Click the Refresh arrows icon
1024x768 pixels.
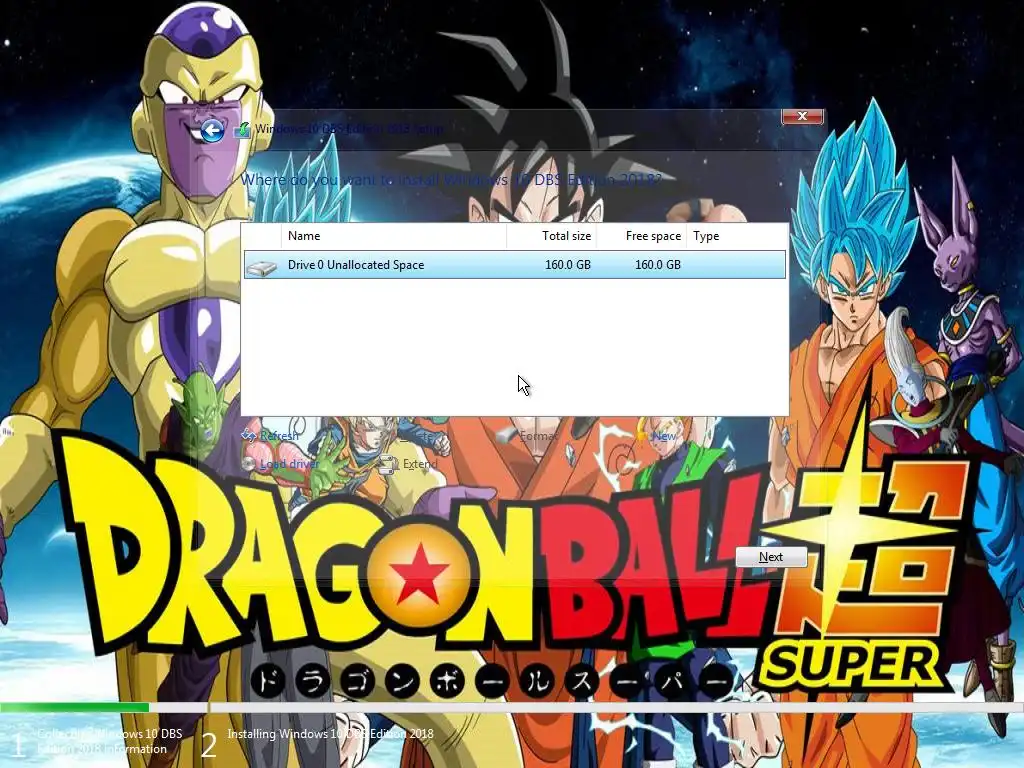tap(248, 435)
